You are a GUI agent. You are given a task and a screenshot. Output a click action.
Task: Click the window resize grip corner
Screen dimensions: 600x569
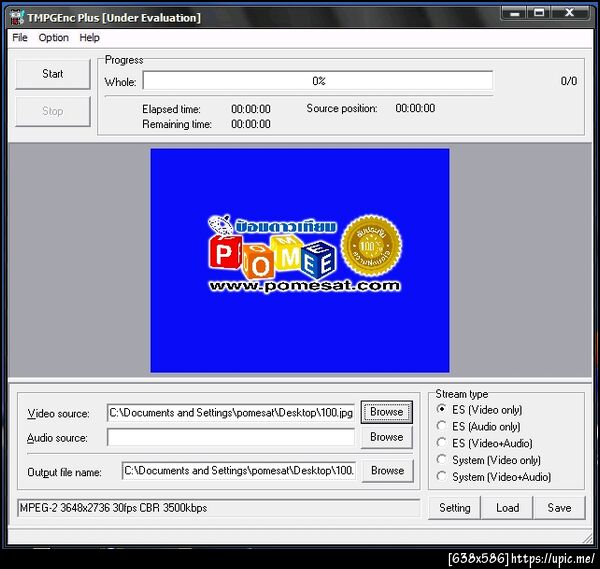pyautogui.click(x=587, y=538)
